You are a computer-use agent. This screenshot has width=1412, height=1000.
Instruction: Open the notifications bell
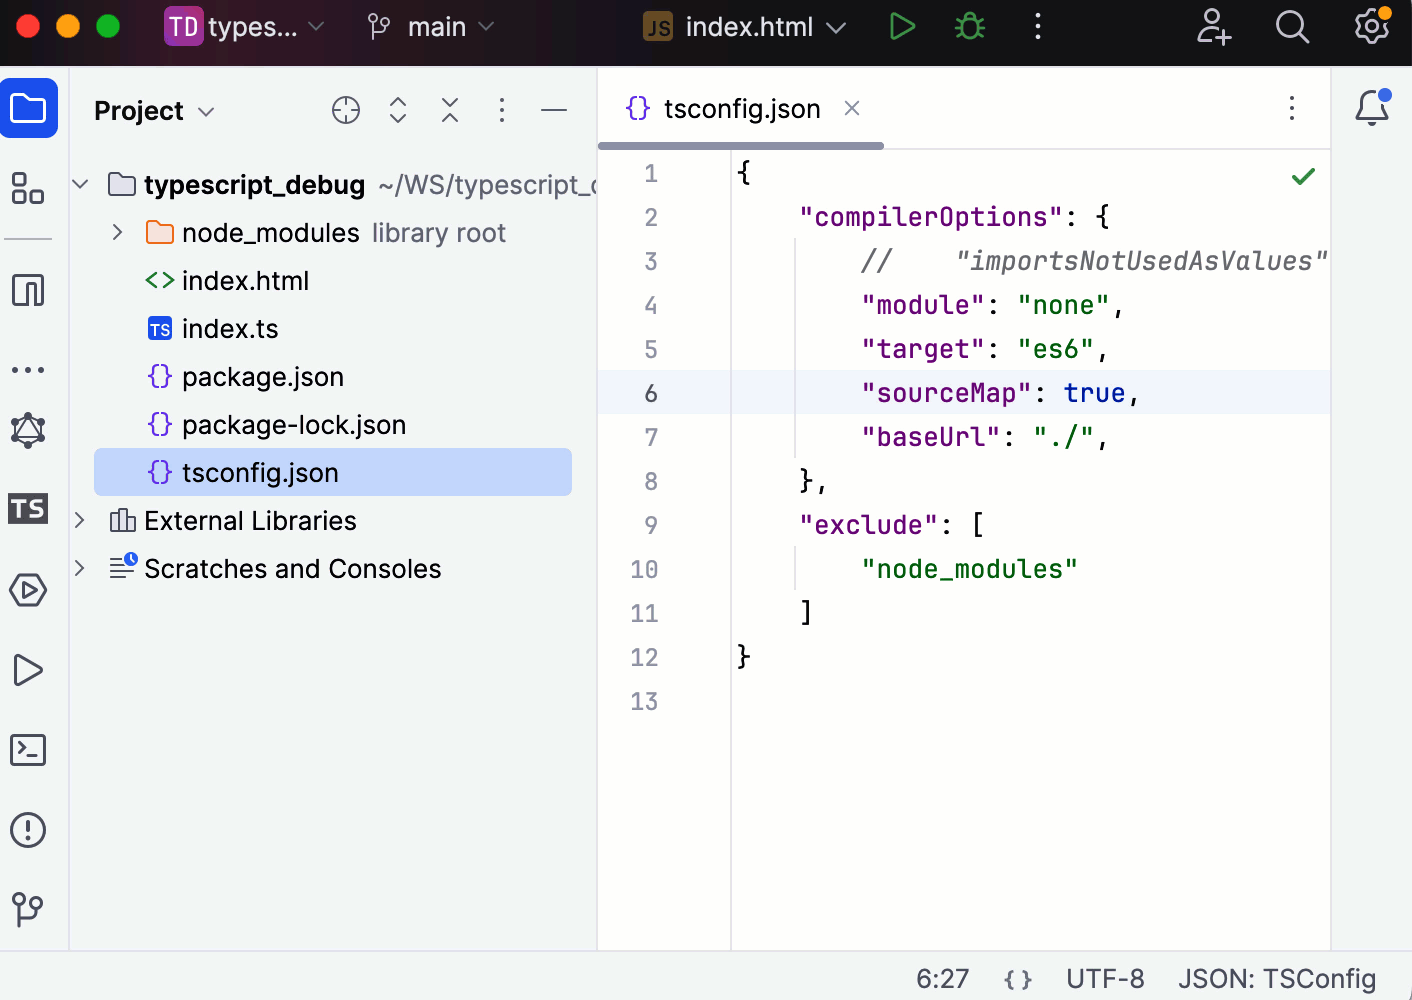(1371, 108)
